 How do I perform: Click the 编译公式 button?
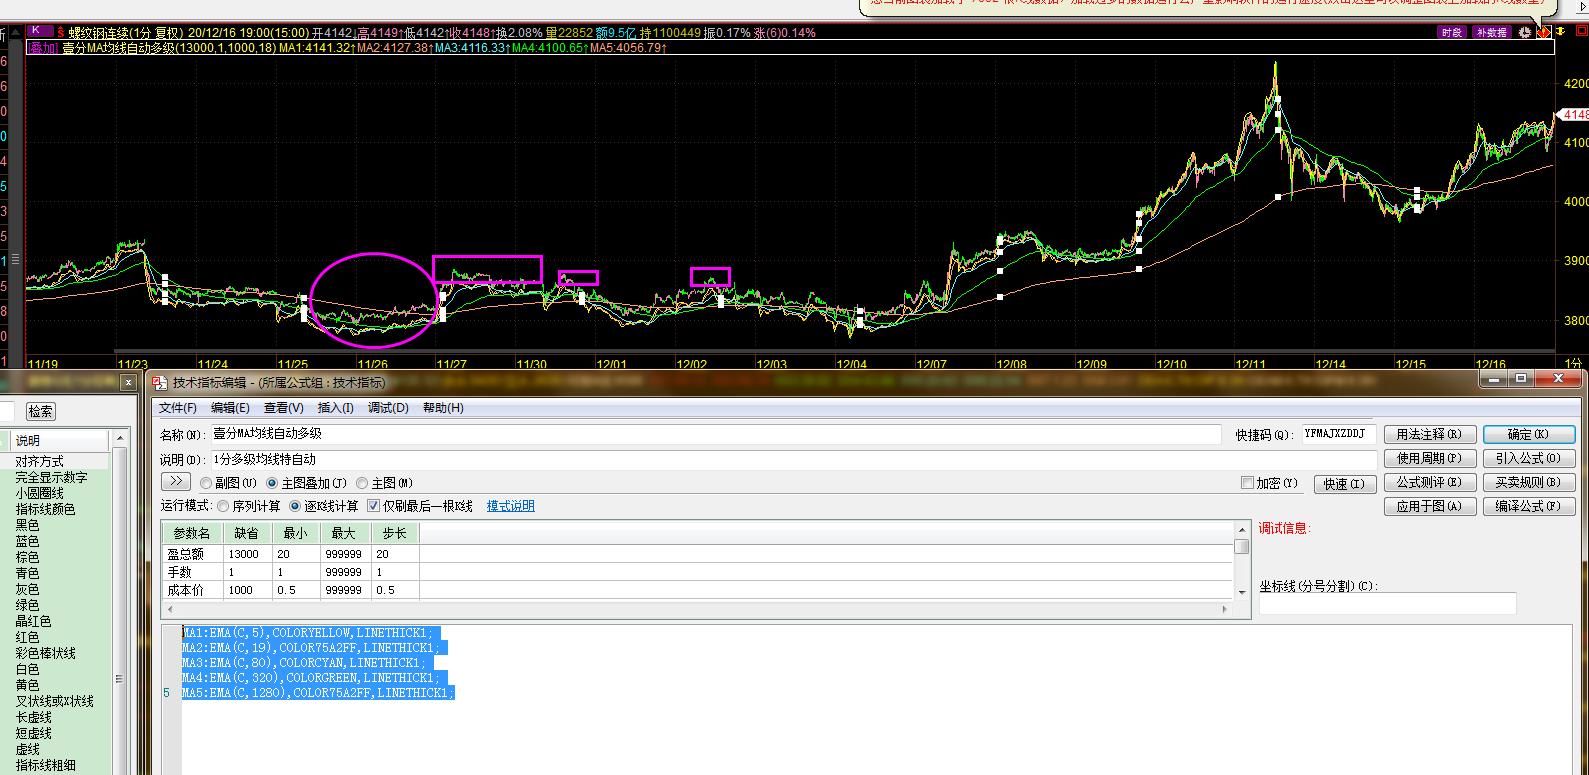click(1528, 506)
